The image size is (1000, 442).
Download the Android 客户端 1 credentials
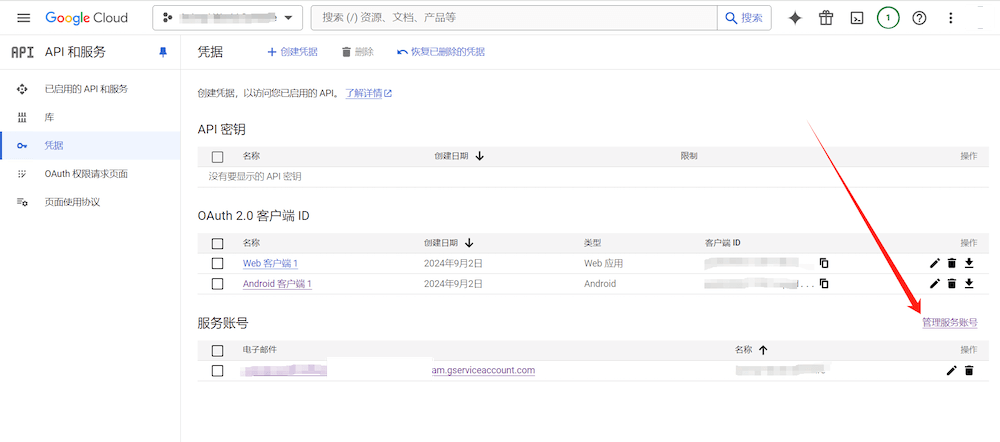968,283
